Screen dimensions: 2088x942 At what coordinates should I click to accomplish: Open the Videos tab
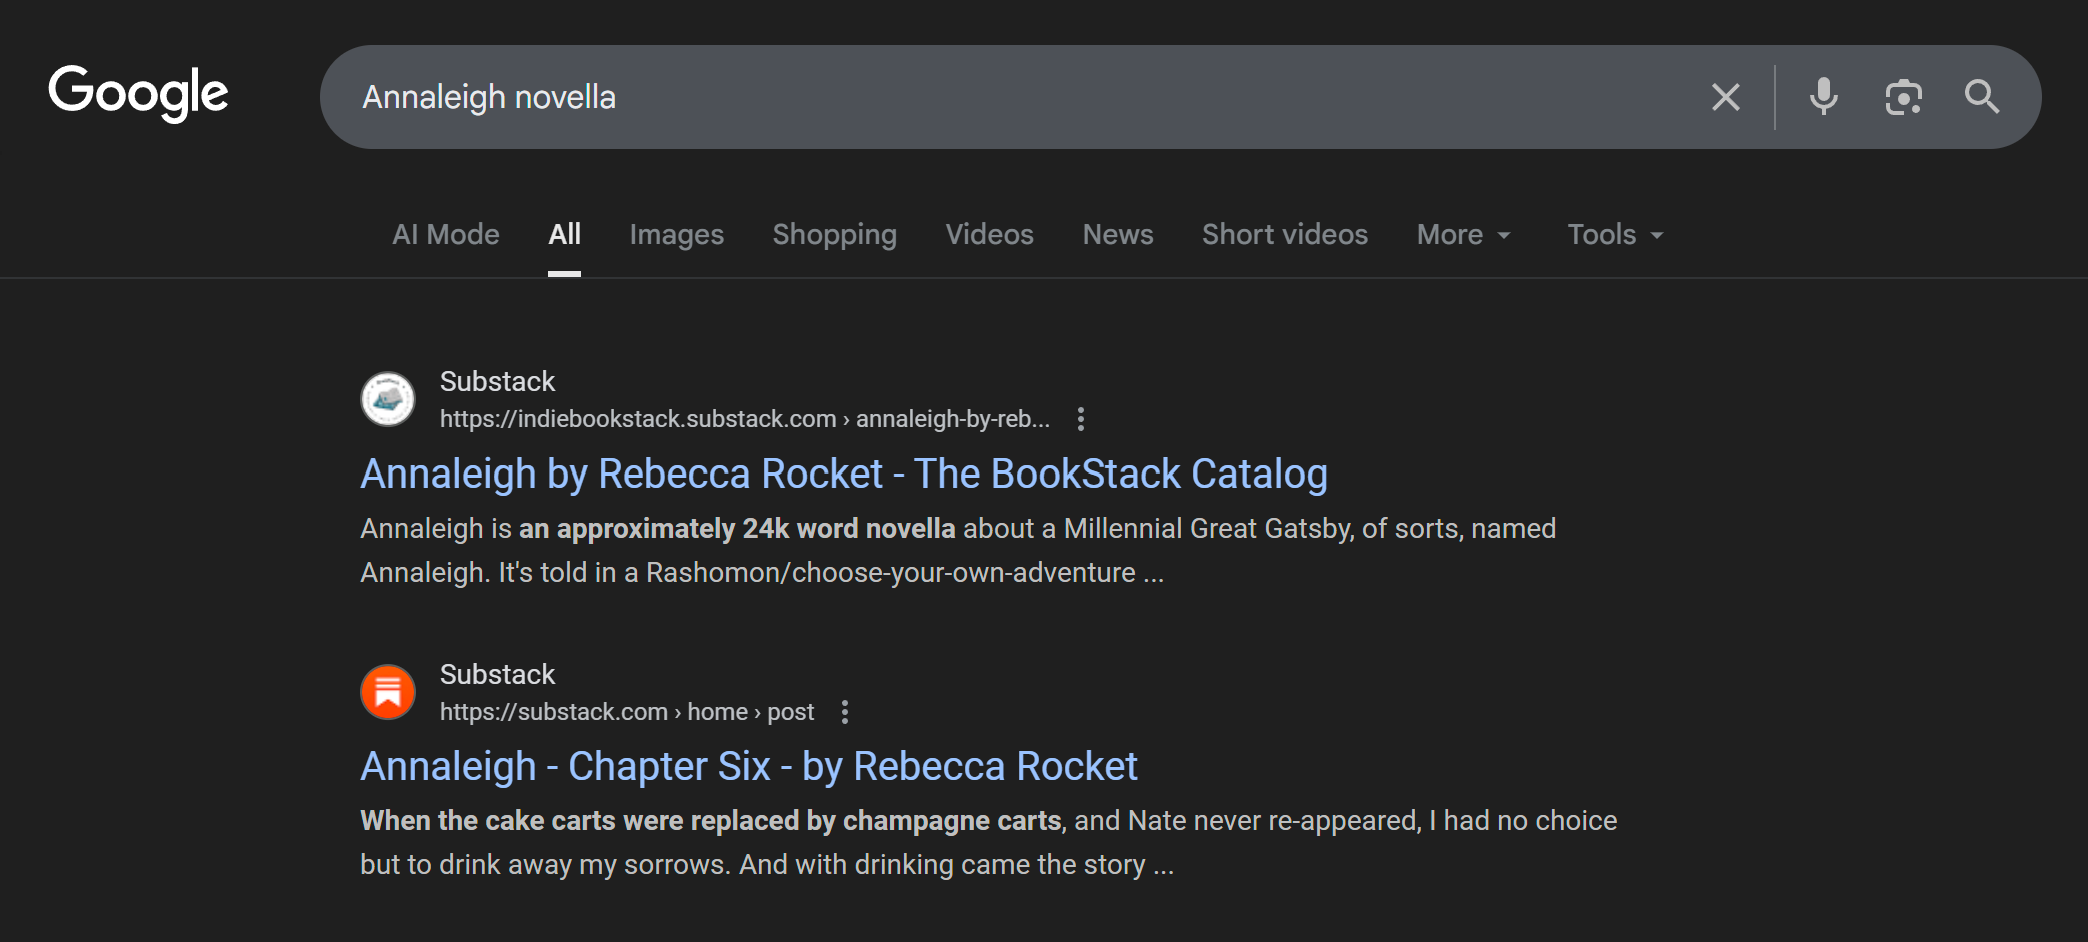click(x=990, y=234)
